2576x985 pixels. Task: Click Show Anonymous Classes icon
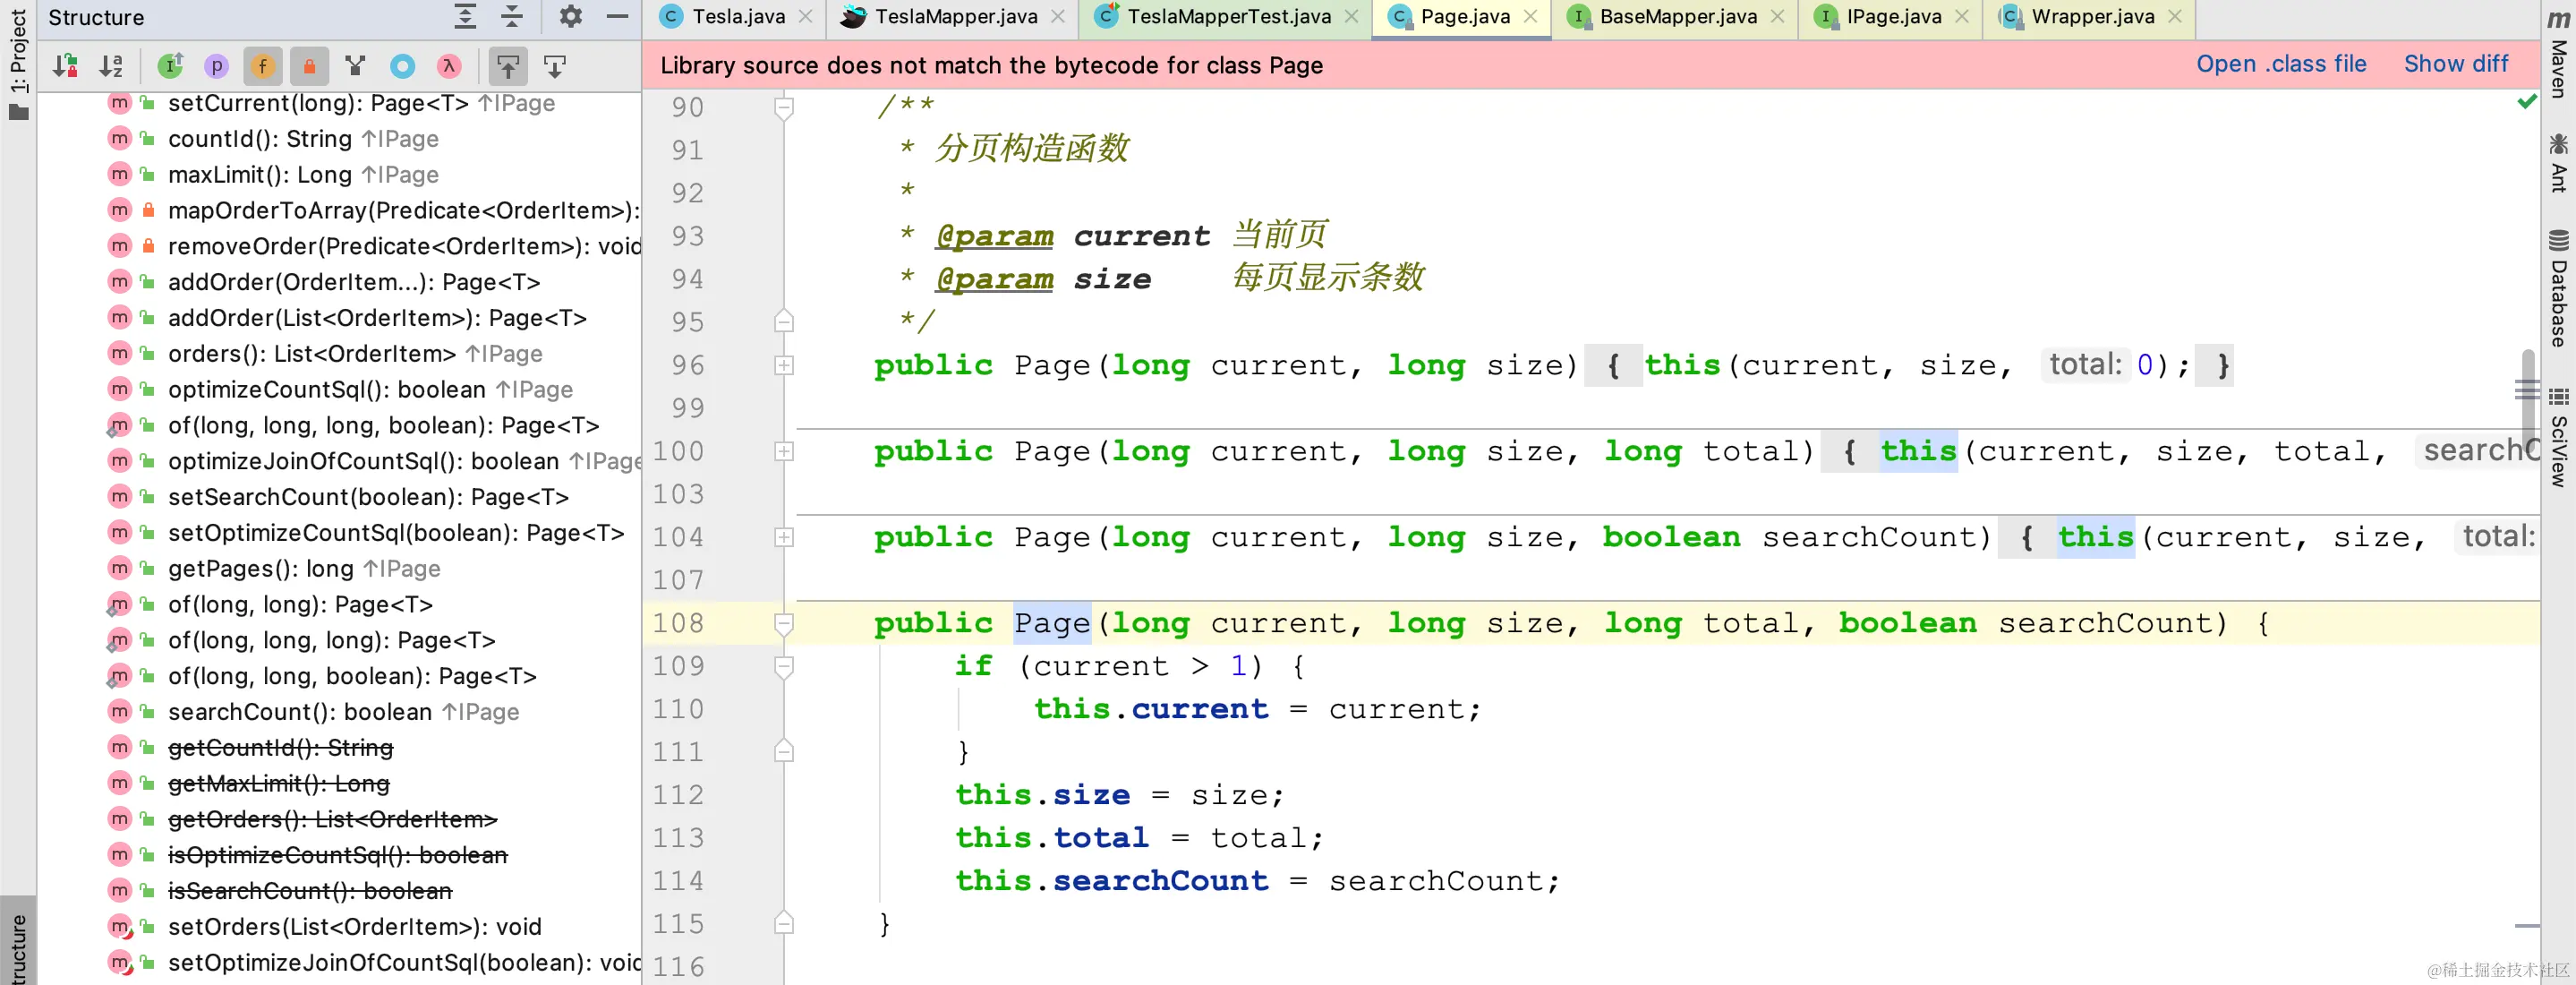[x=403, y=67]
